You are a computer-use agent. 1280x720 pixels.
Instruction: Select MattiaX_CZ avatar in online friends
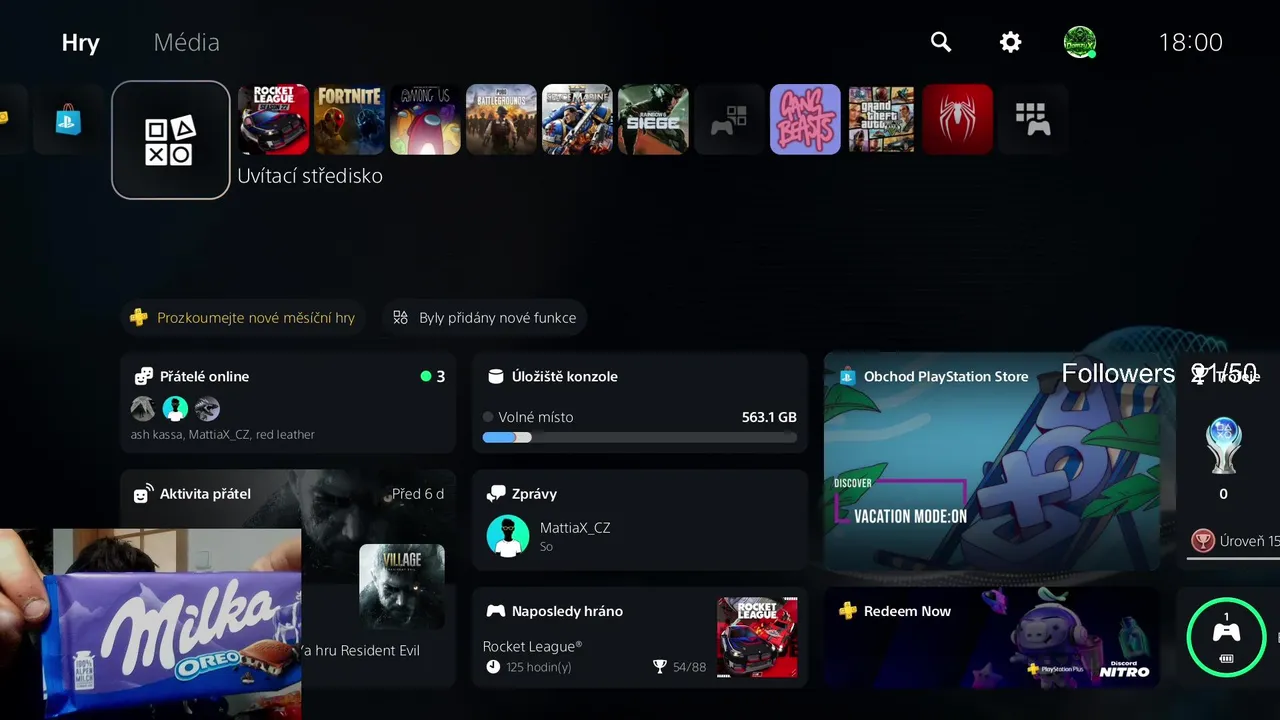pos(175,408)
